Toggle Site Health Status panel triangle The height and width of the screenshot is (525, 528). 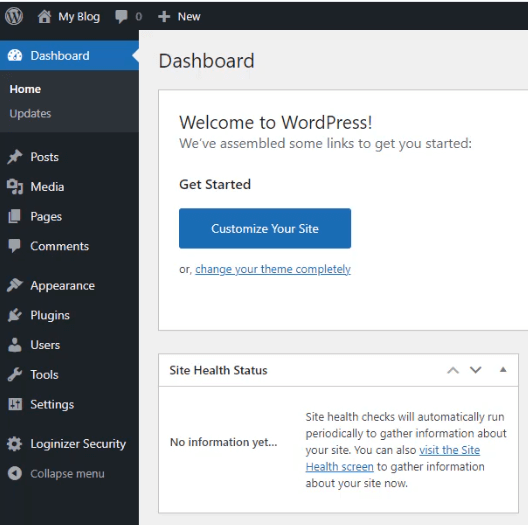pyautogui.click(x=503, y=370)
